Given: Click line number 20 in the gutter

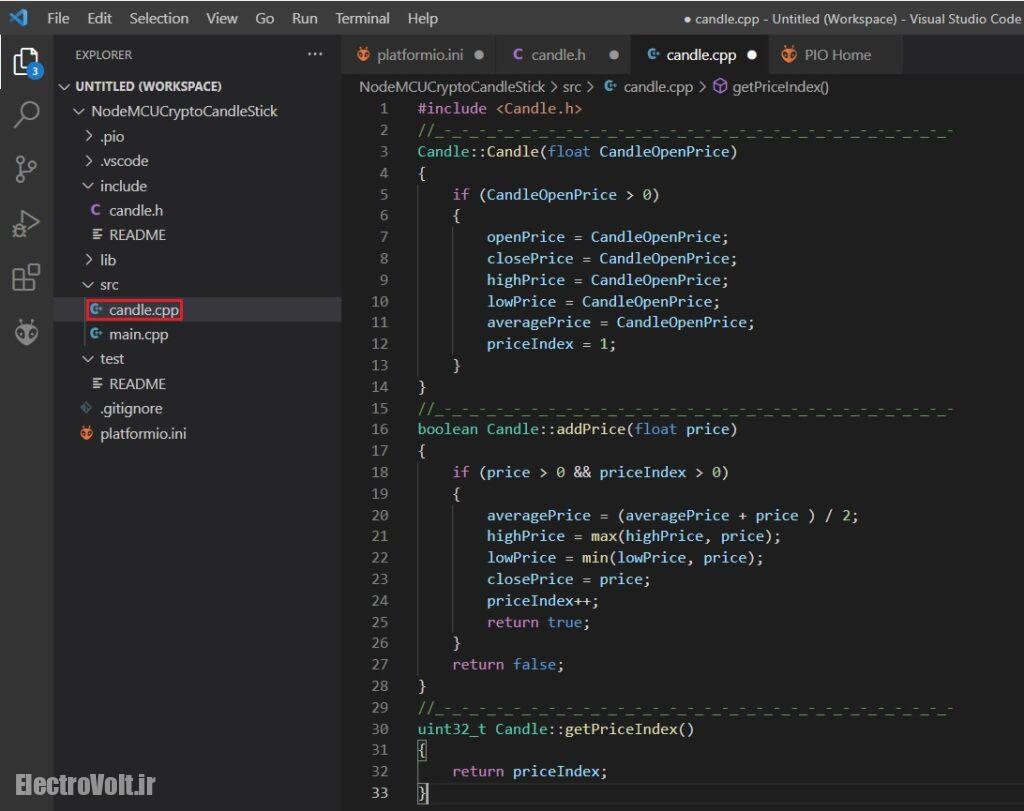Looking at the screenshot, I should click(x=379, y=515).
